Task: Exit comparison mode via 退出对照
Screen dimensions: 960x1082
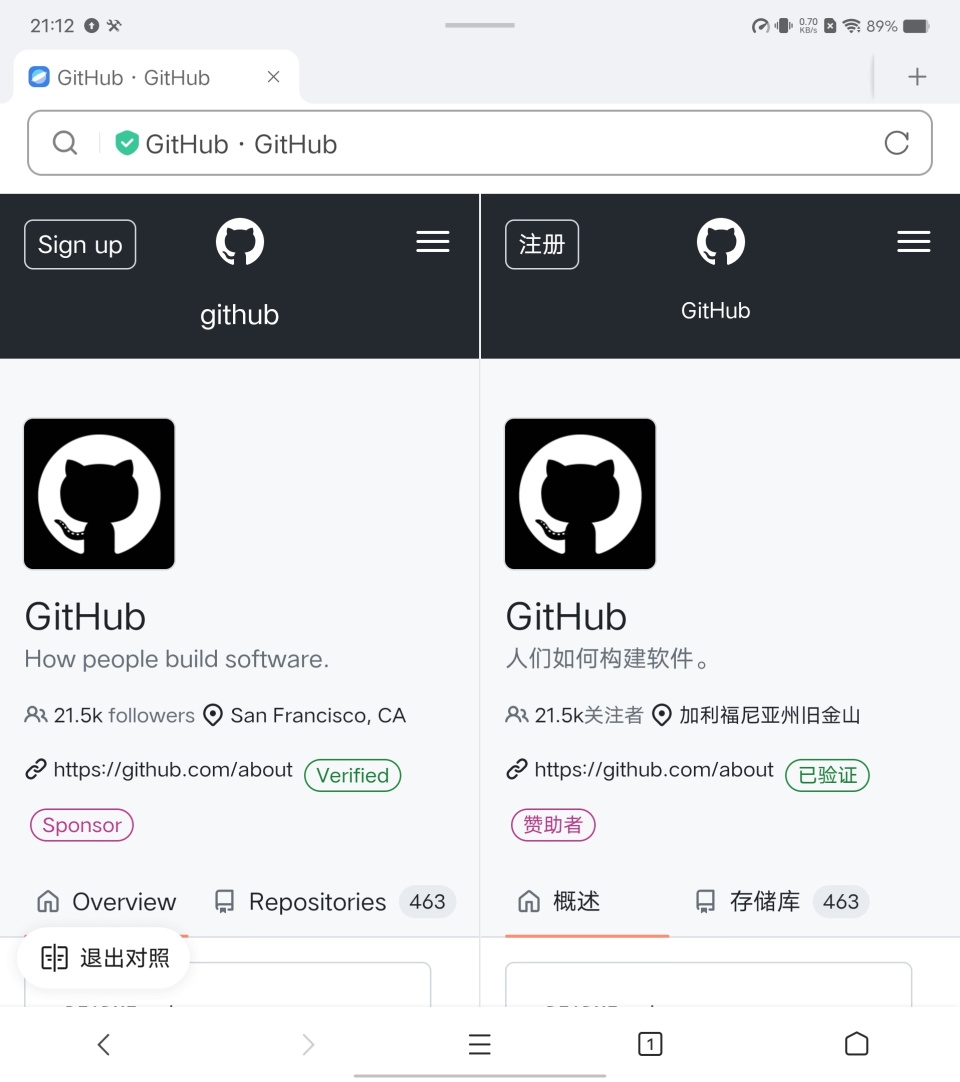Action: click(104, 958)
